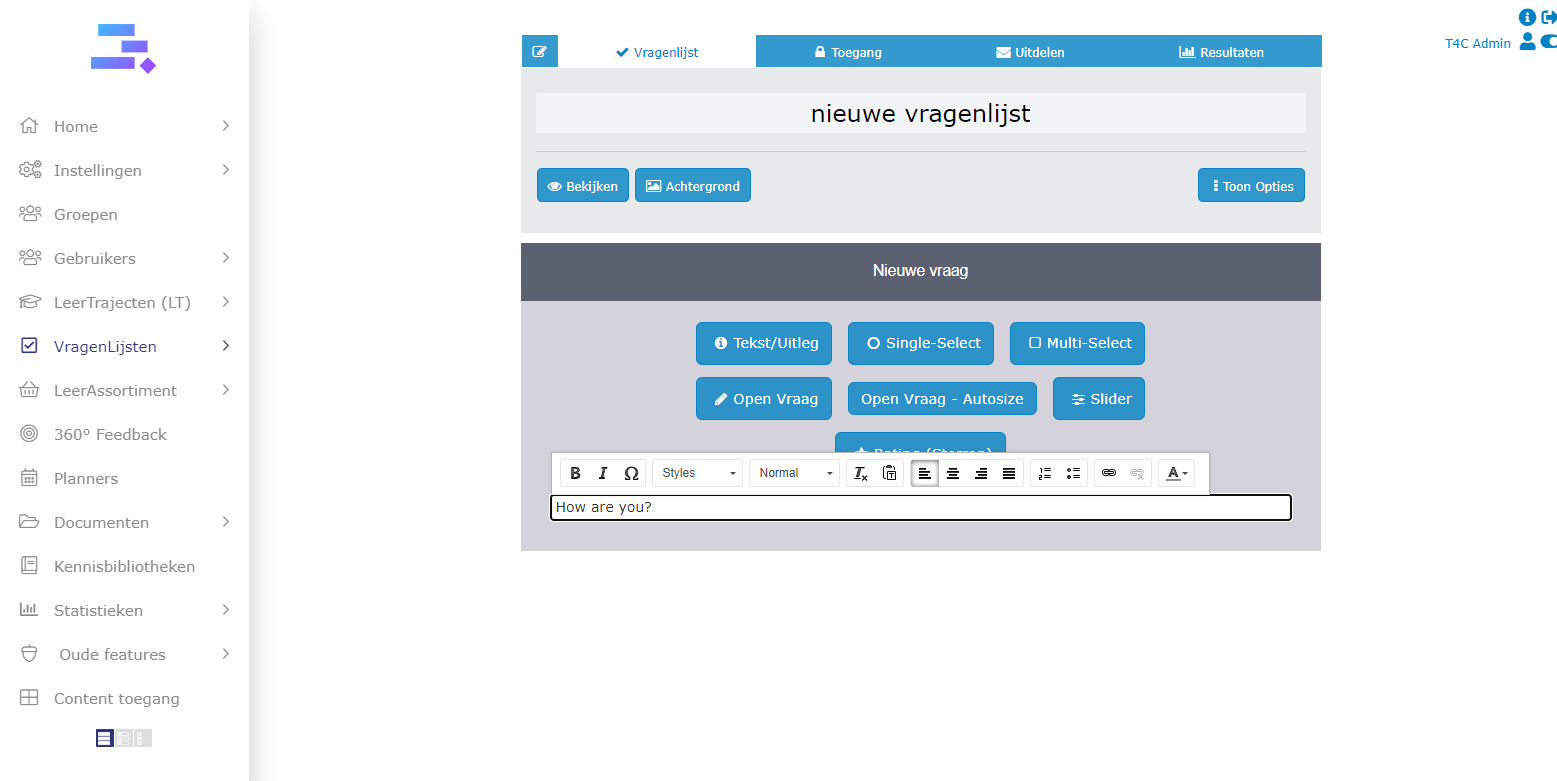
Task: Open the Normal paragraph format dropdown
Action: point(794,473)
